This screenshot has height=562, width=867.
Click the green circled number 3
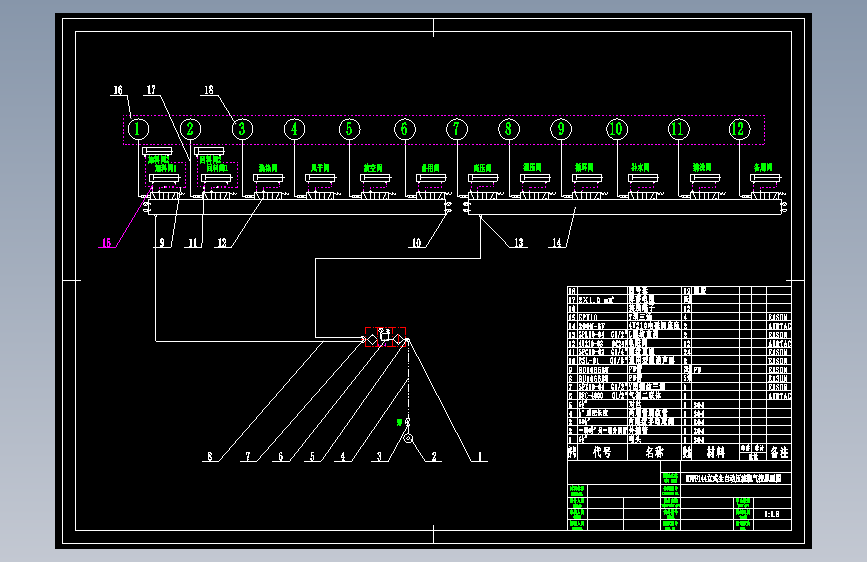[242, 129]
